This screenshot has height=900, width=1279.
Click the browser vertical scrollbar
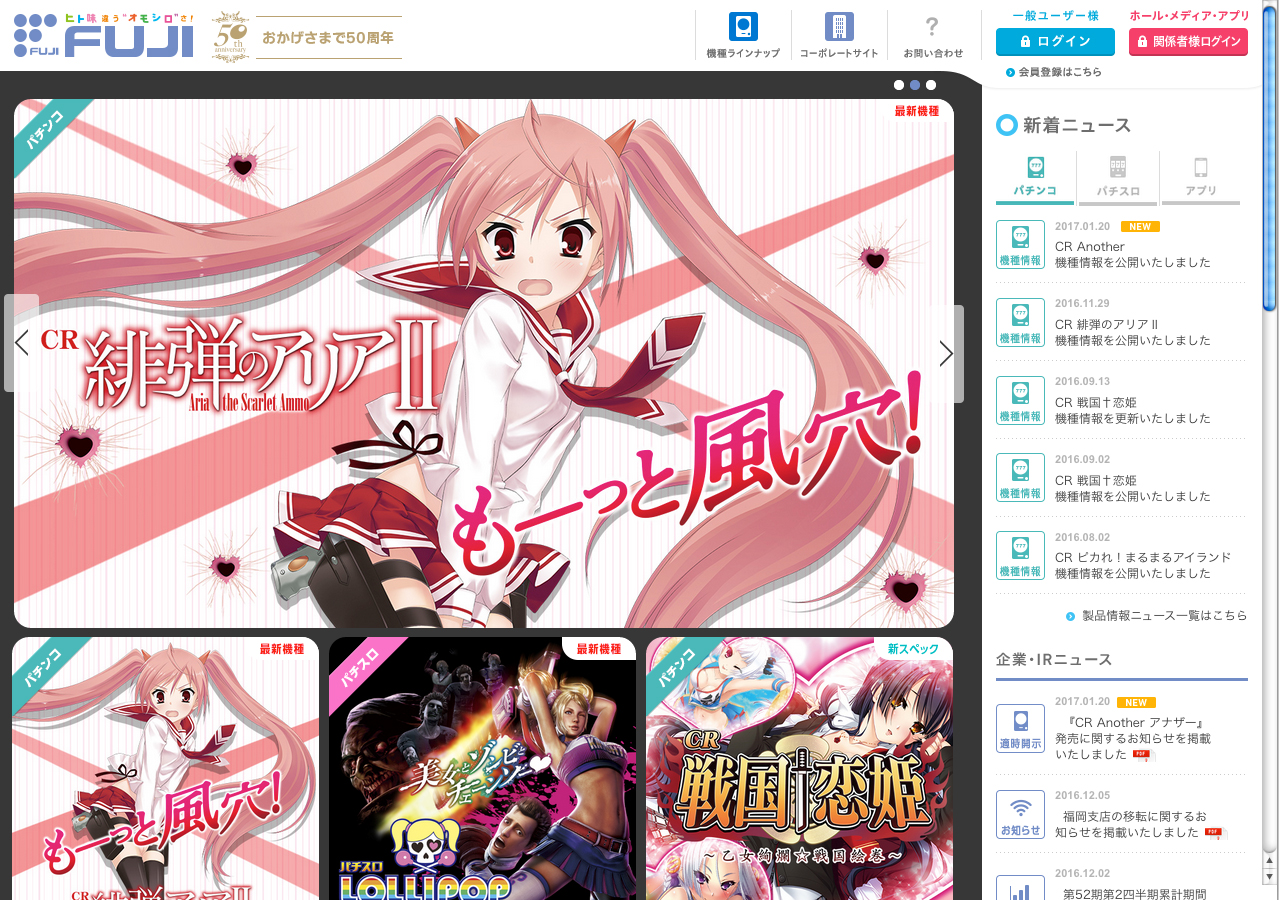point(1270,160)
